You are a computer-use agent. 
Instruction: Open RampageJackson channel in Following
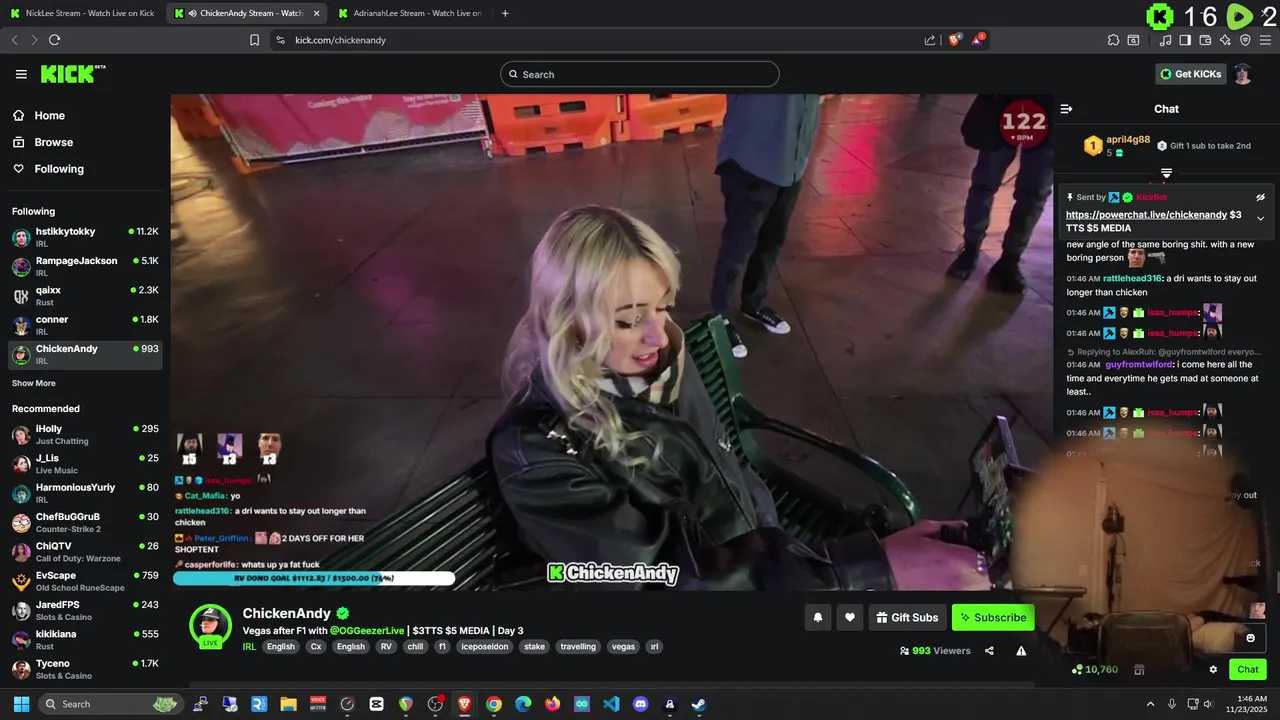coord(85,265)
